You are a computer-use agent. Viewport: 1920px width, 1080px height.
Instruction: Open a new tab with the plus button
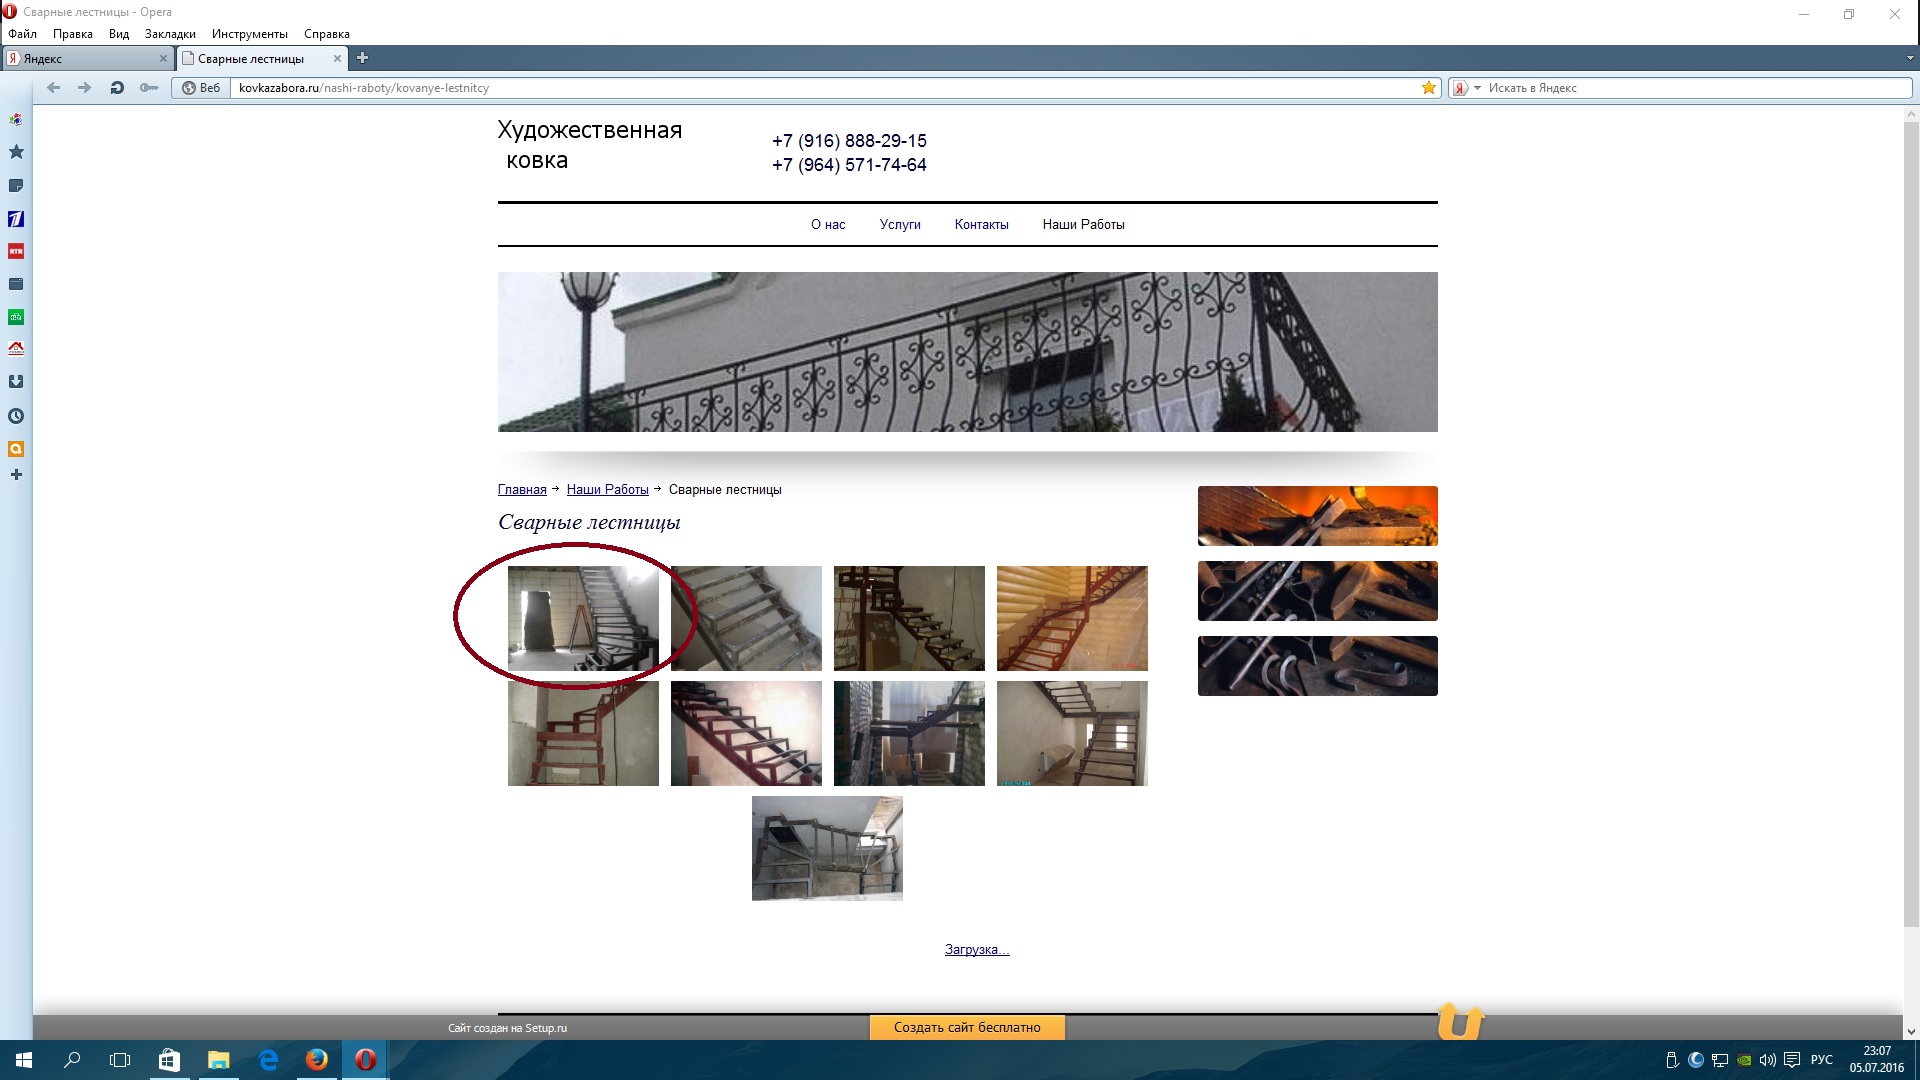point(363,58)
